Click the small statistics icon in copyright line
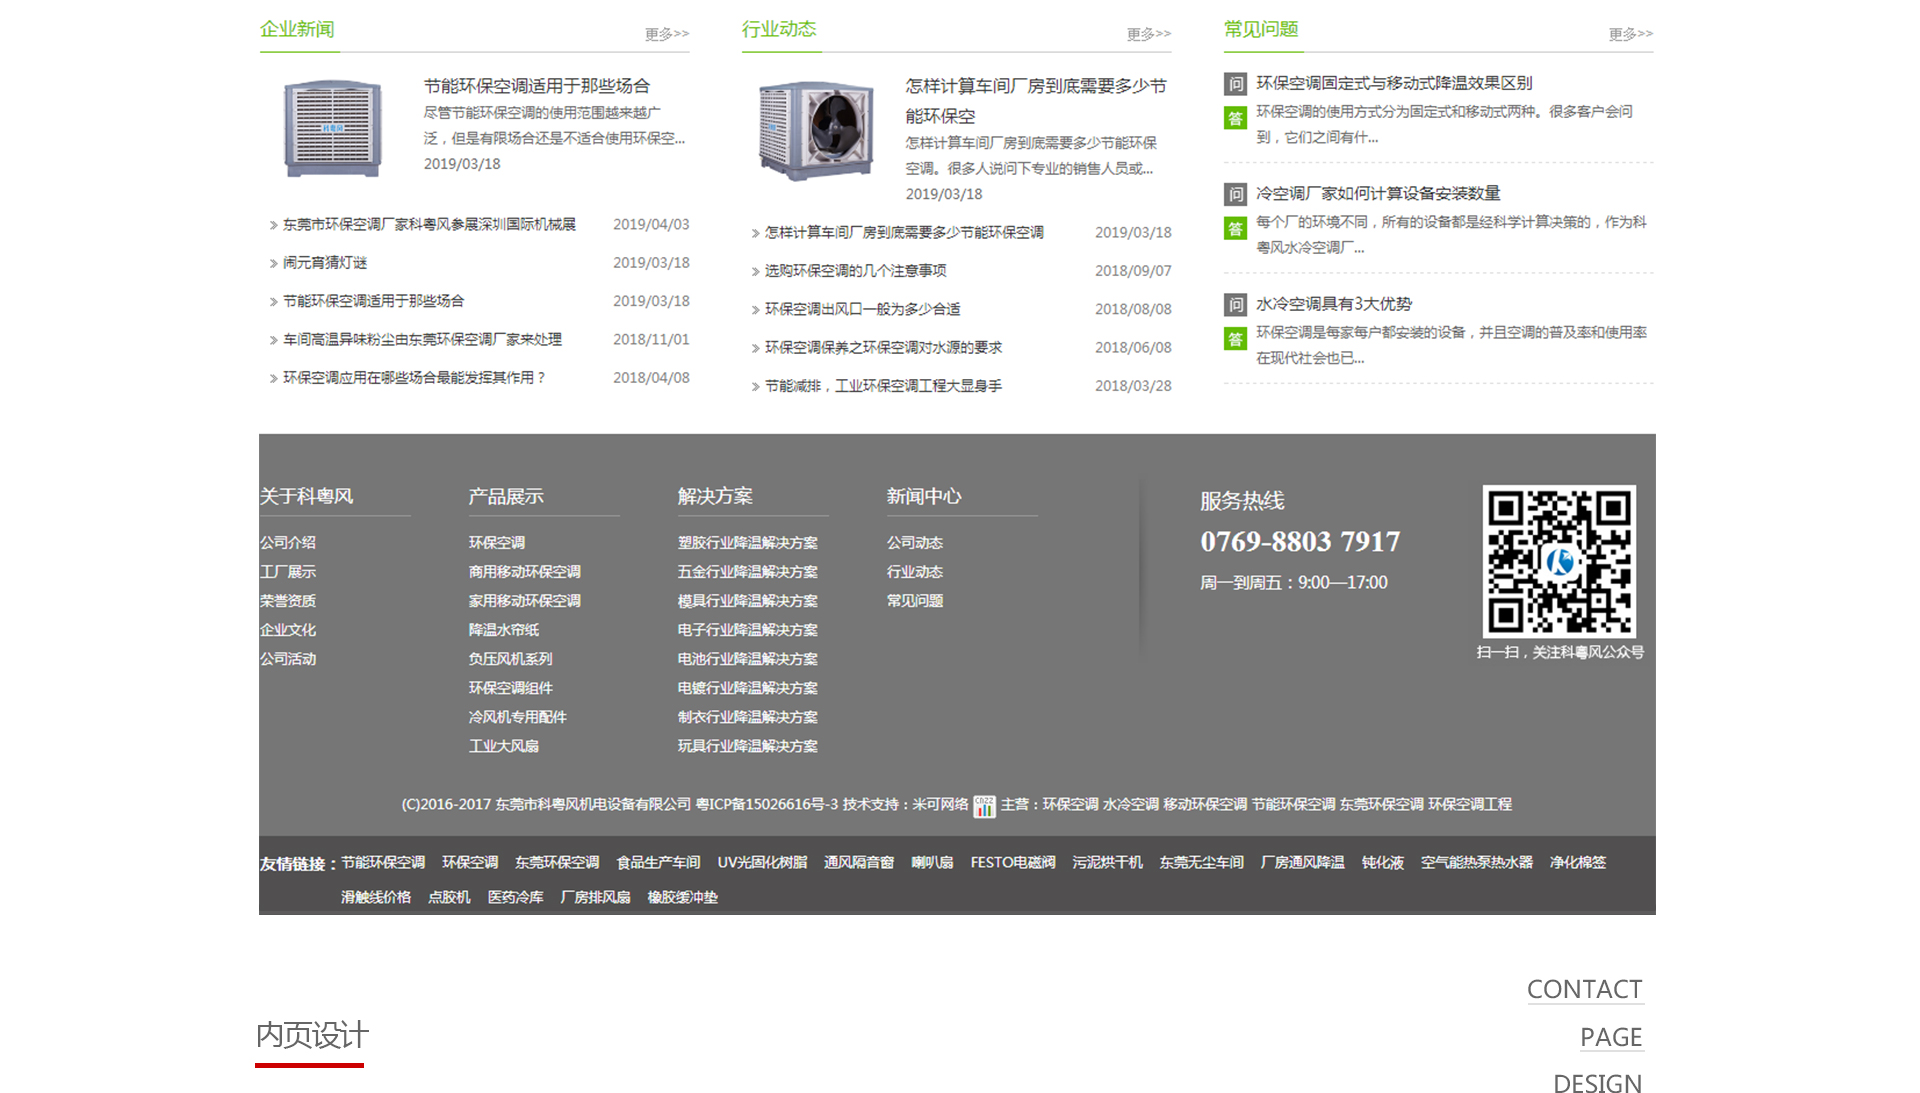 (984, 806)
